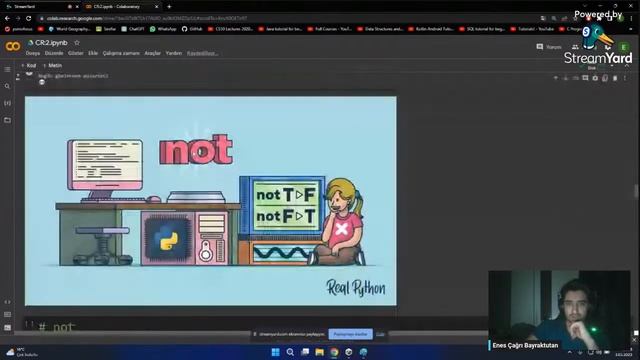
Task: Open the variables {x} sidebar panel
Action: pos(7,103)
